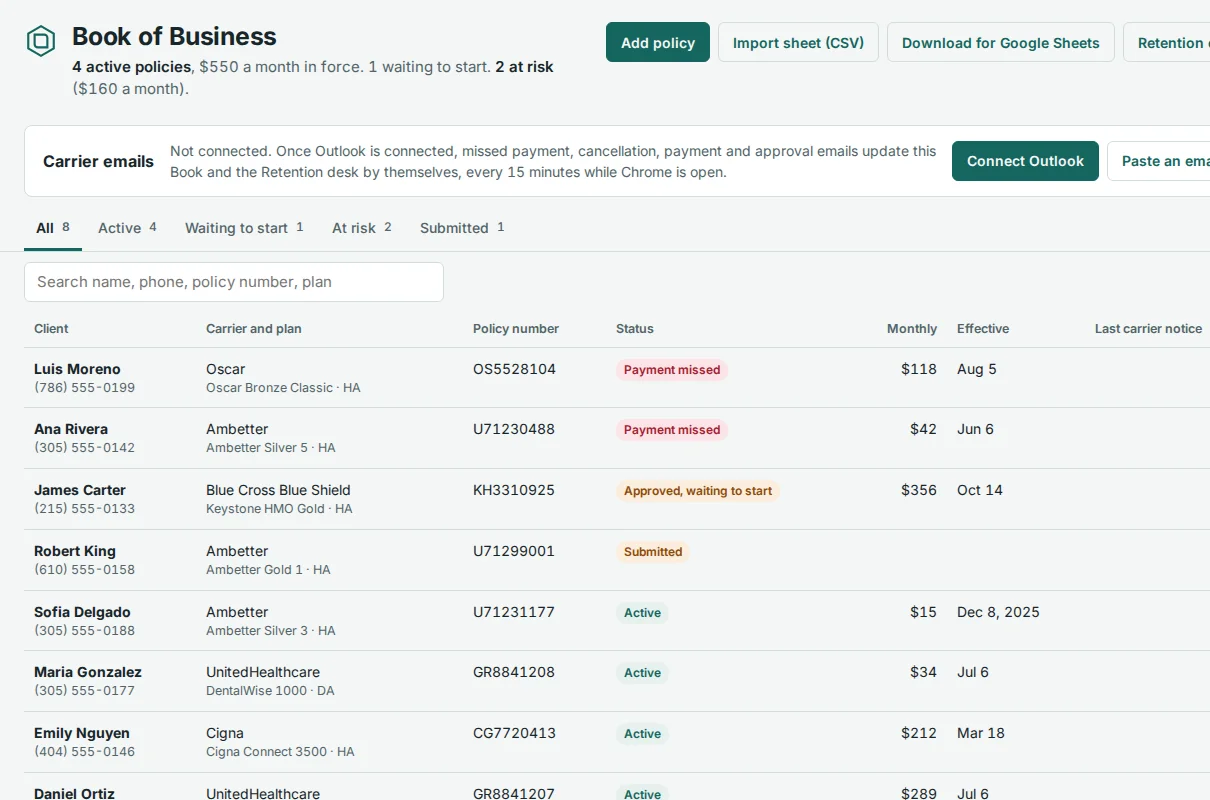
Task: Click Sofia Delgado's Active status badge
Action: point(642,613)
